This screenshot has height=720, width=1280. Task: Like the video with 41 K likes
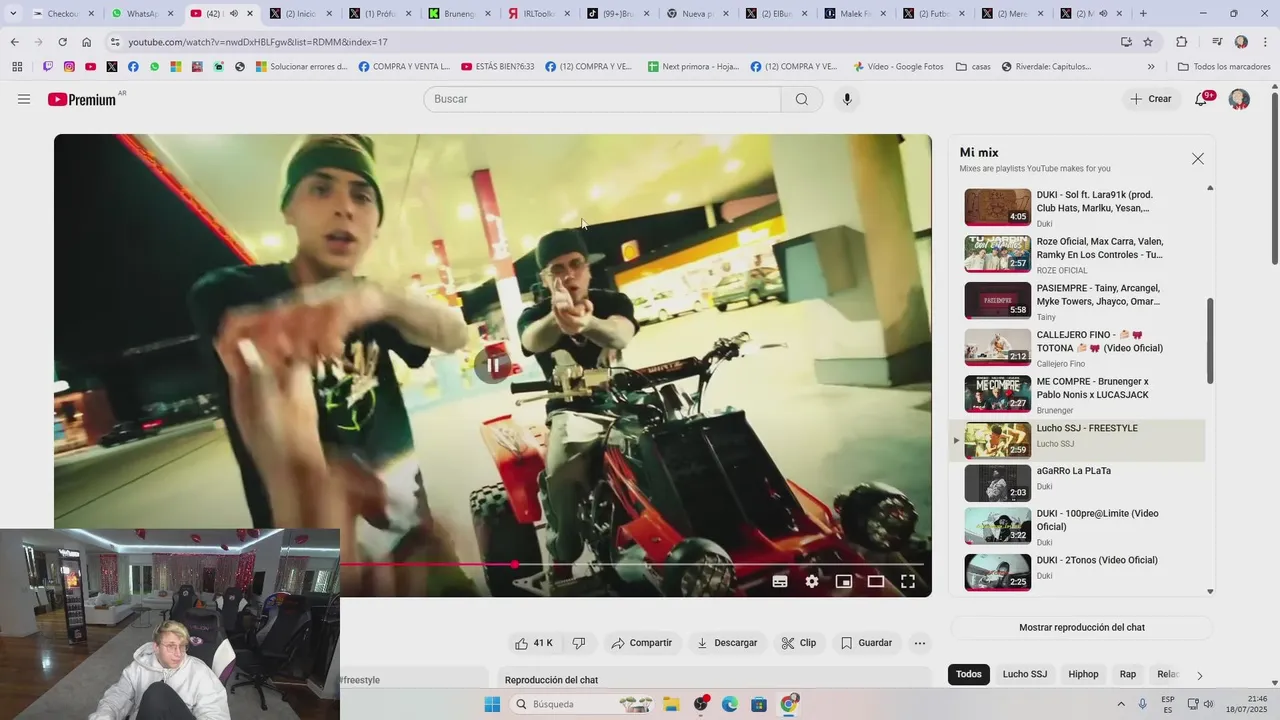click(533, 643)
